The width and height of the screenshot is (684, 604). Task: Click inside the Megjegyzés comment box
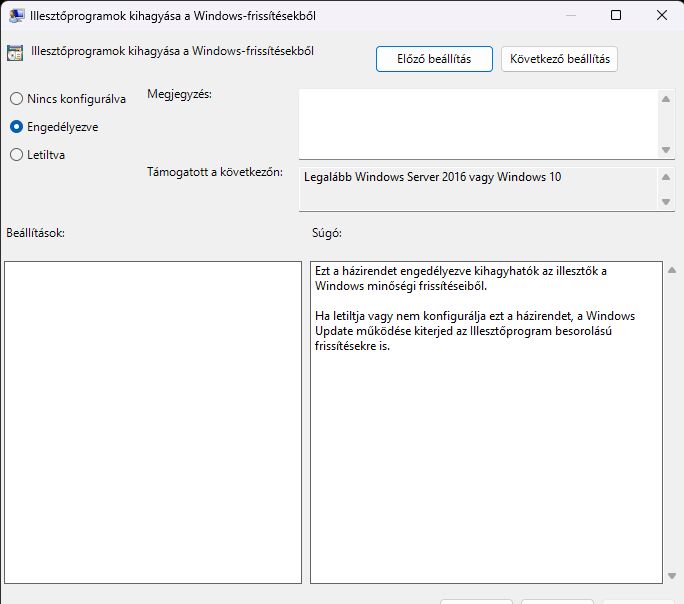(478, 124)
